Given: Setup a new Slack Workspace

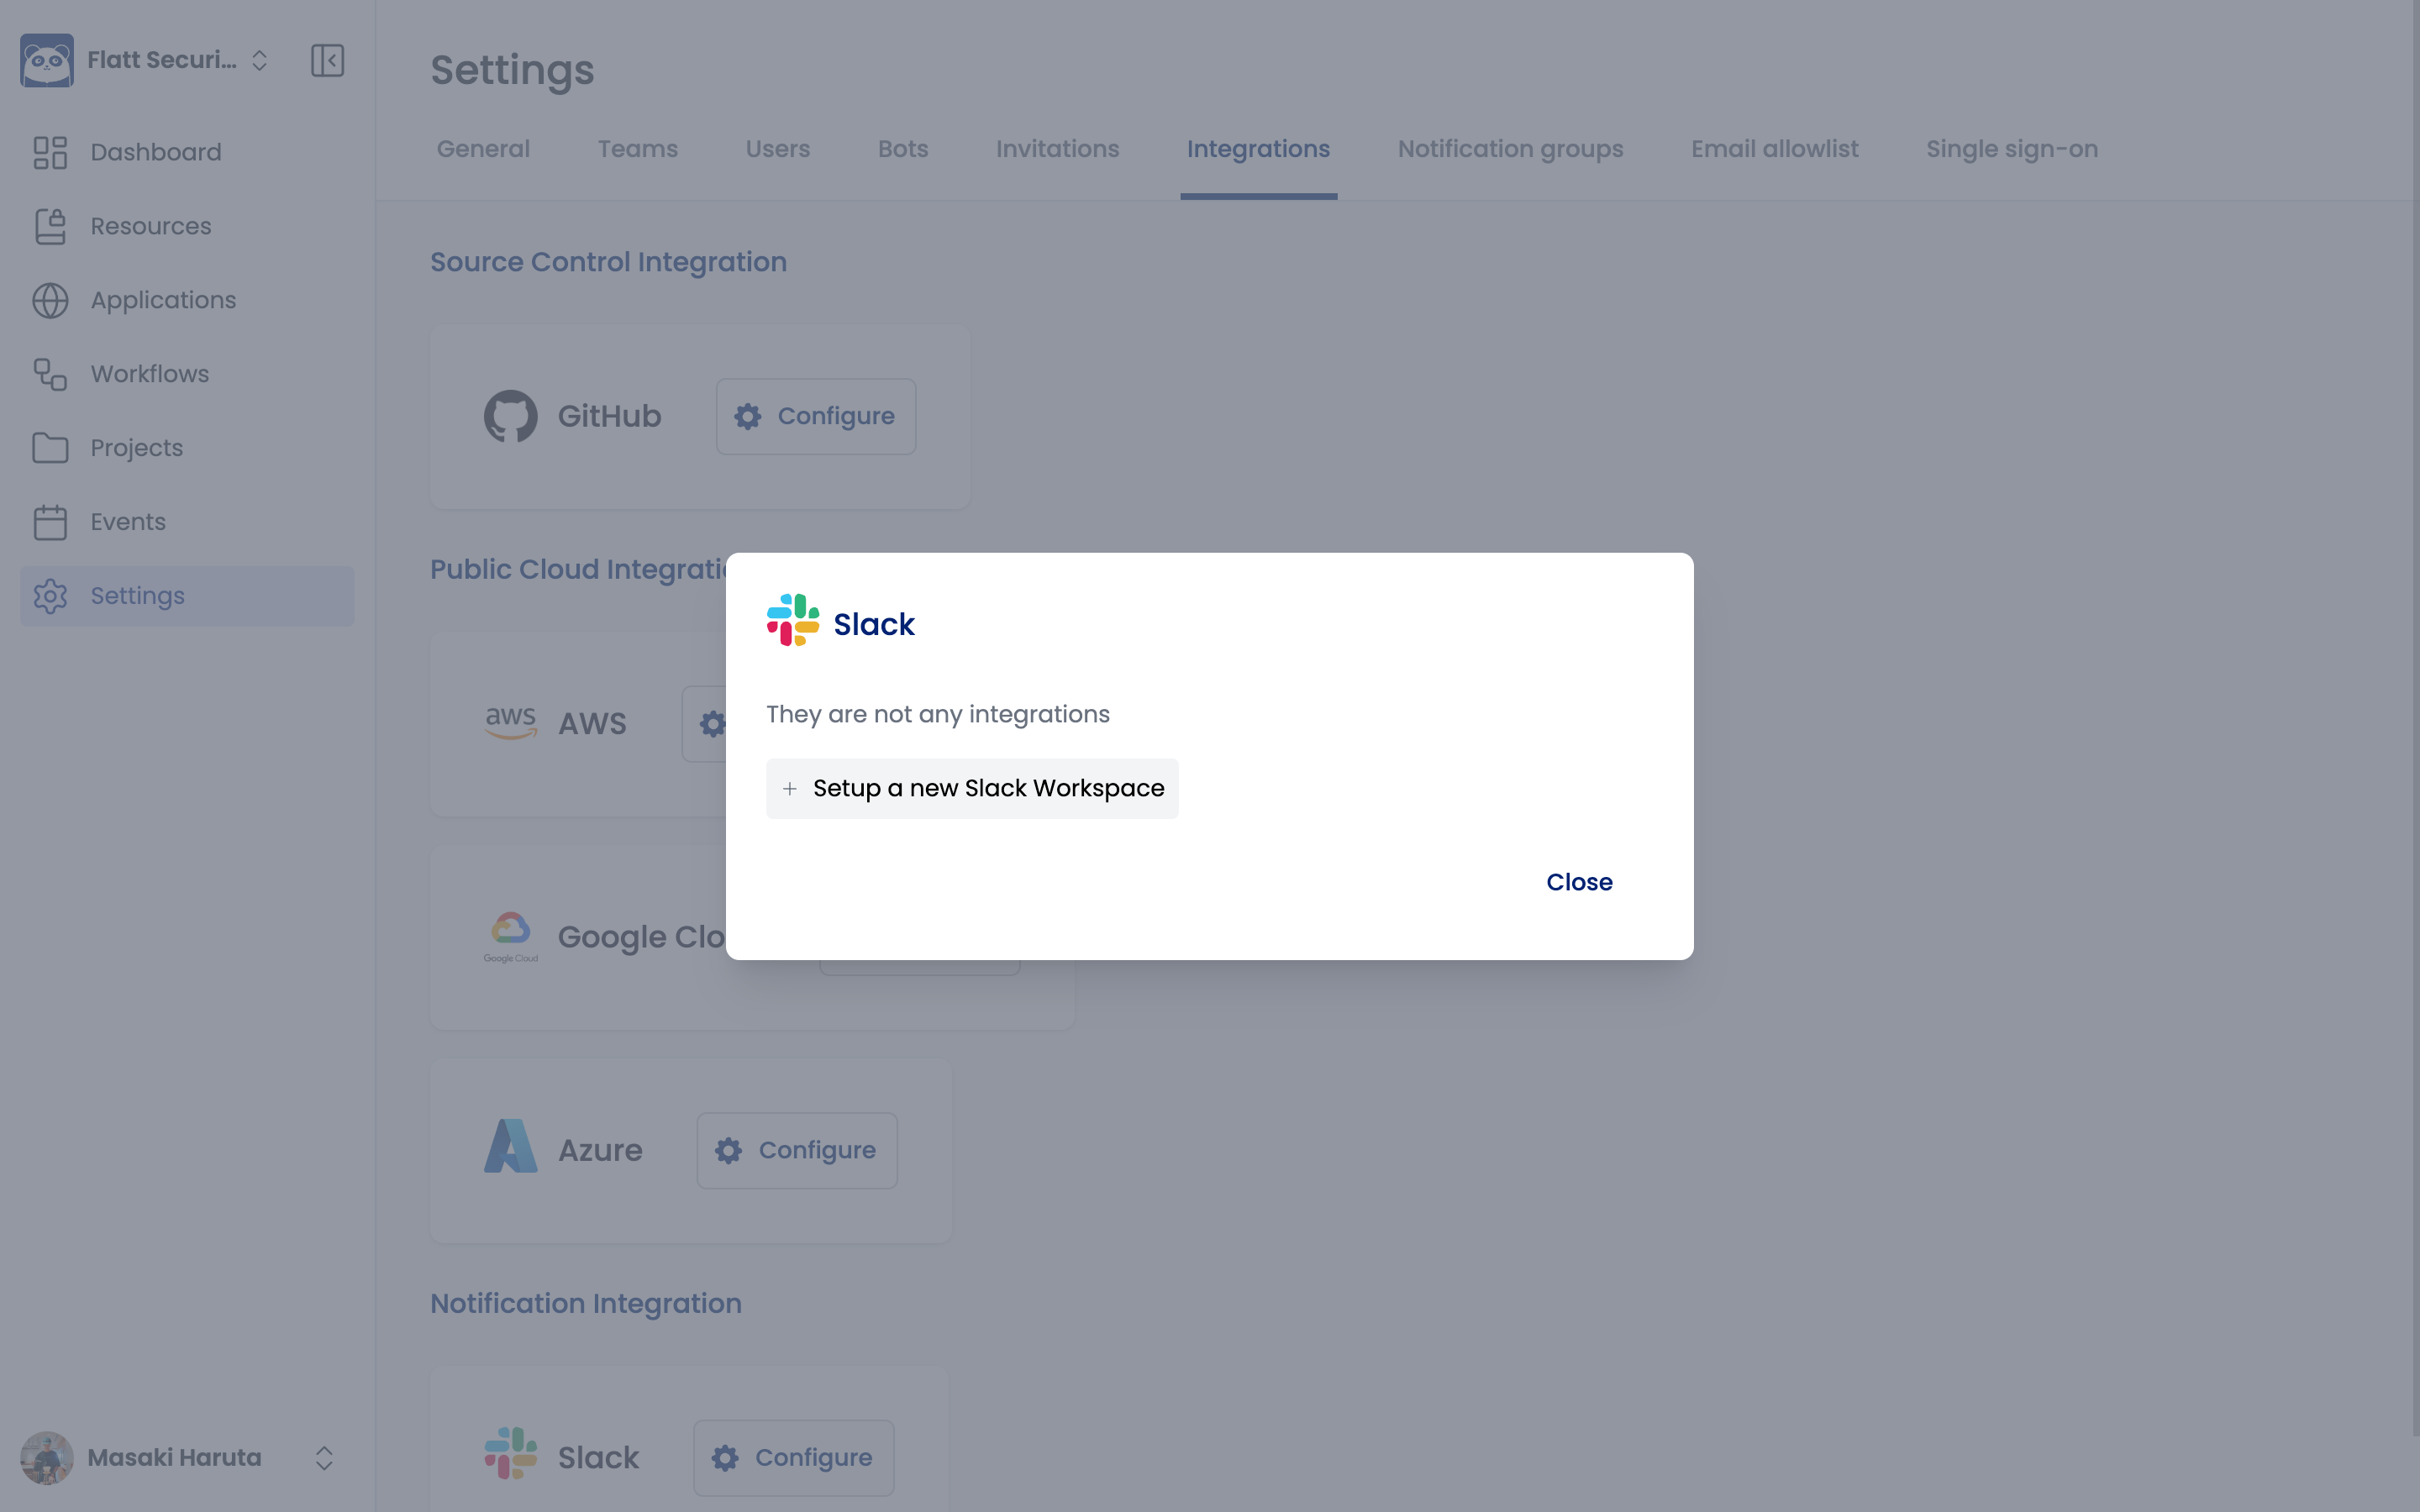Looking at the screenshot, I should (972, 789).
